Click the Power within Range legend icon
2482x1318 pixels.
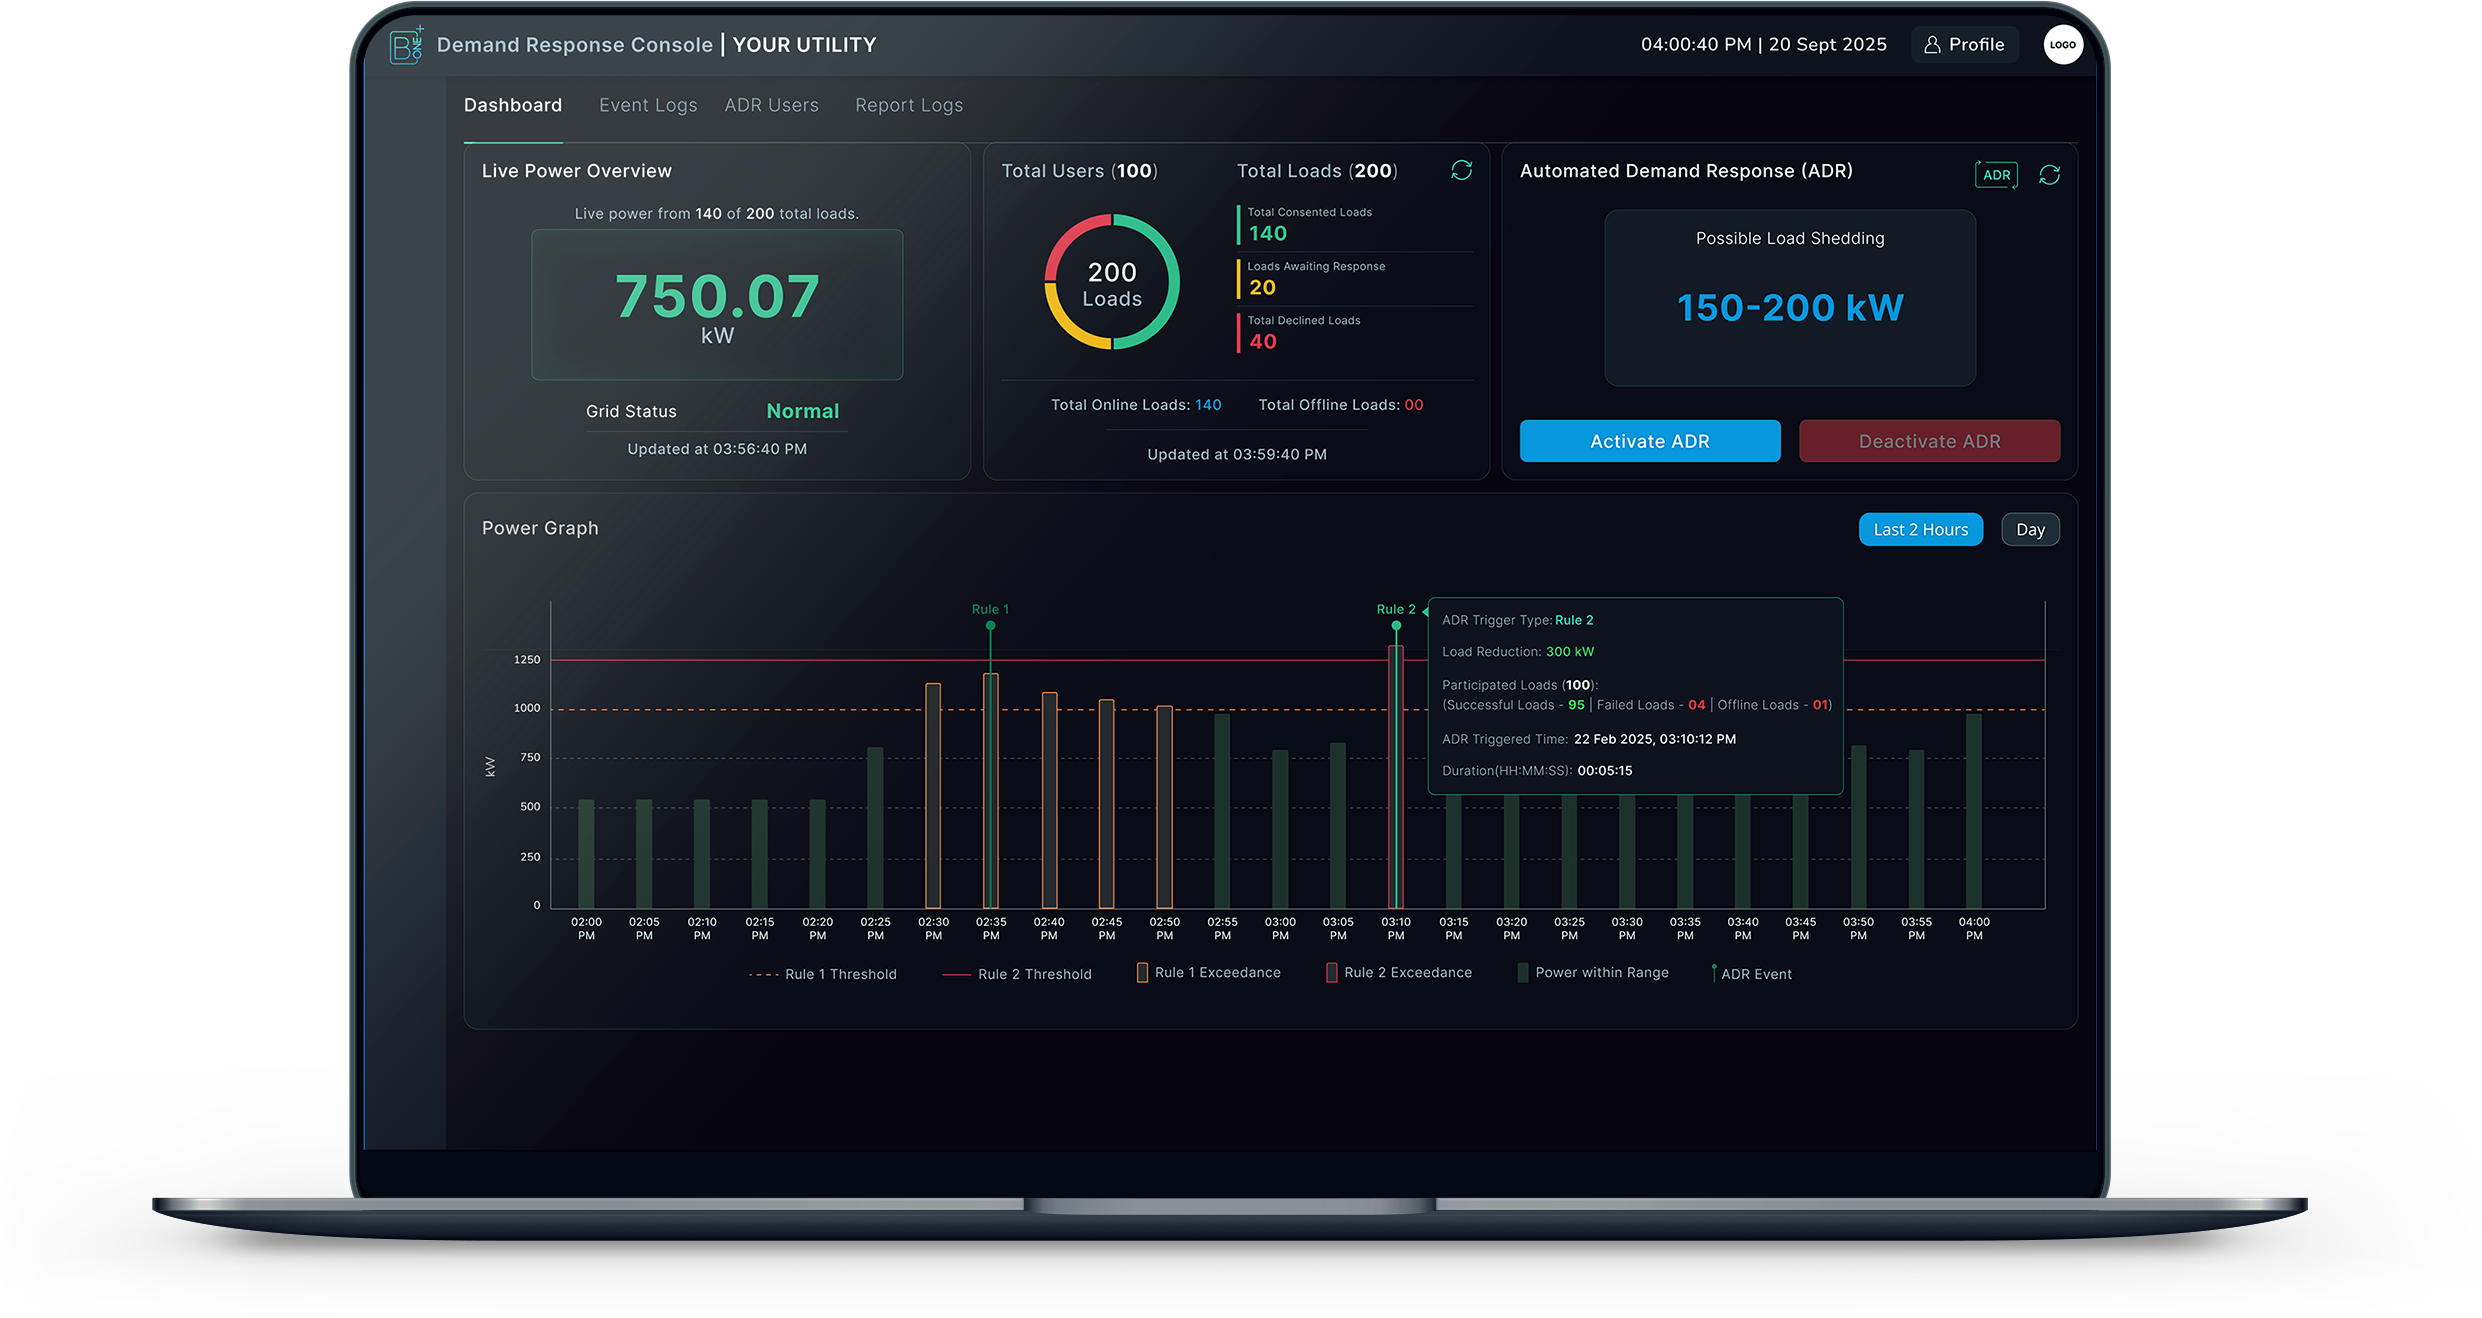coord(1522,973)
